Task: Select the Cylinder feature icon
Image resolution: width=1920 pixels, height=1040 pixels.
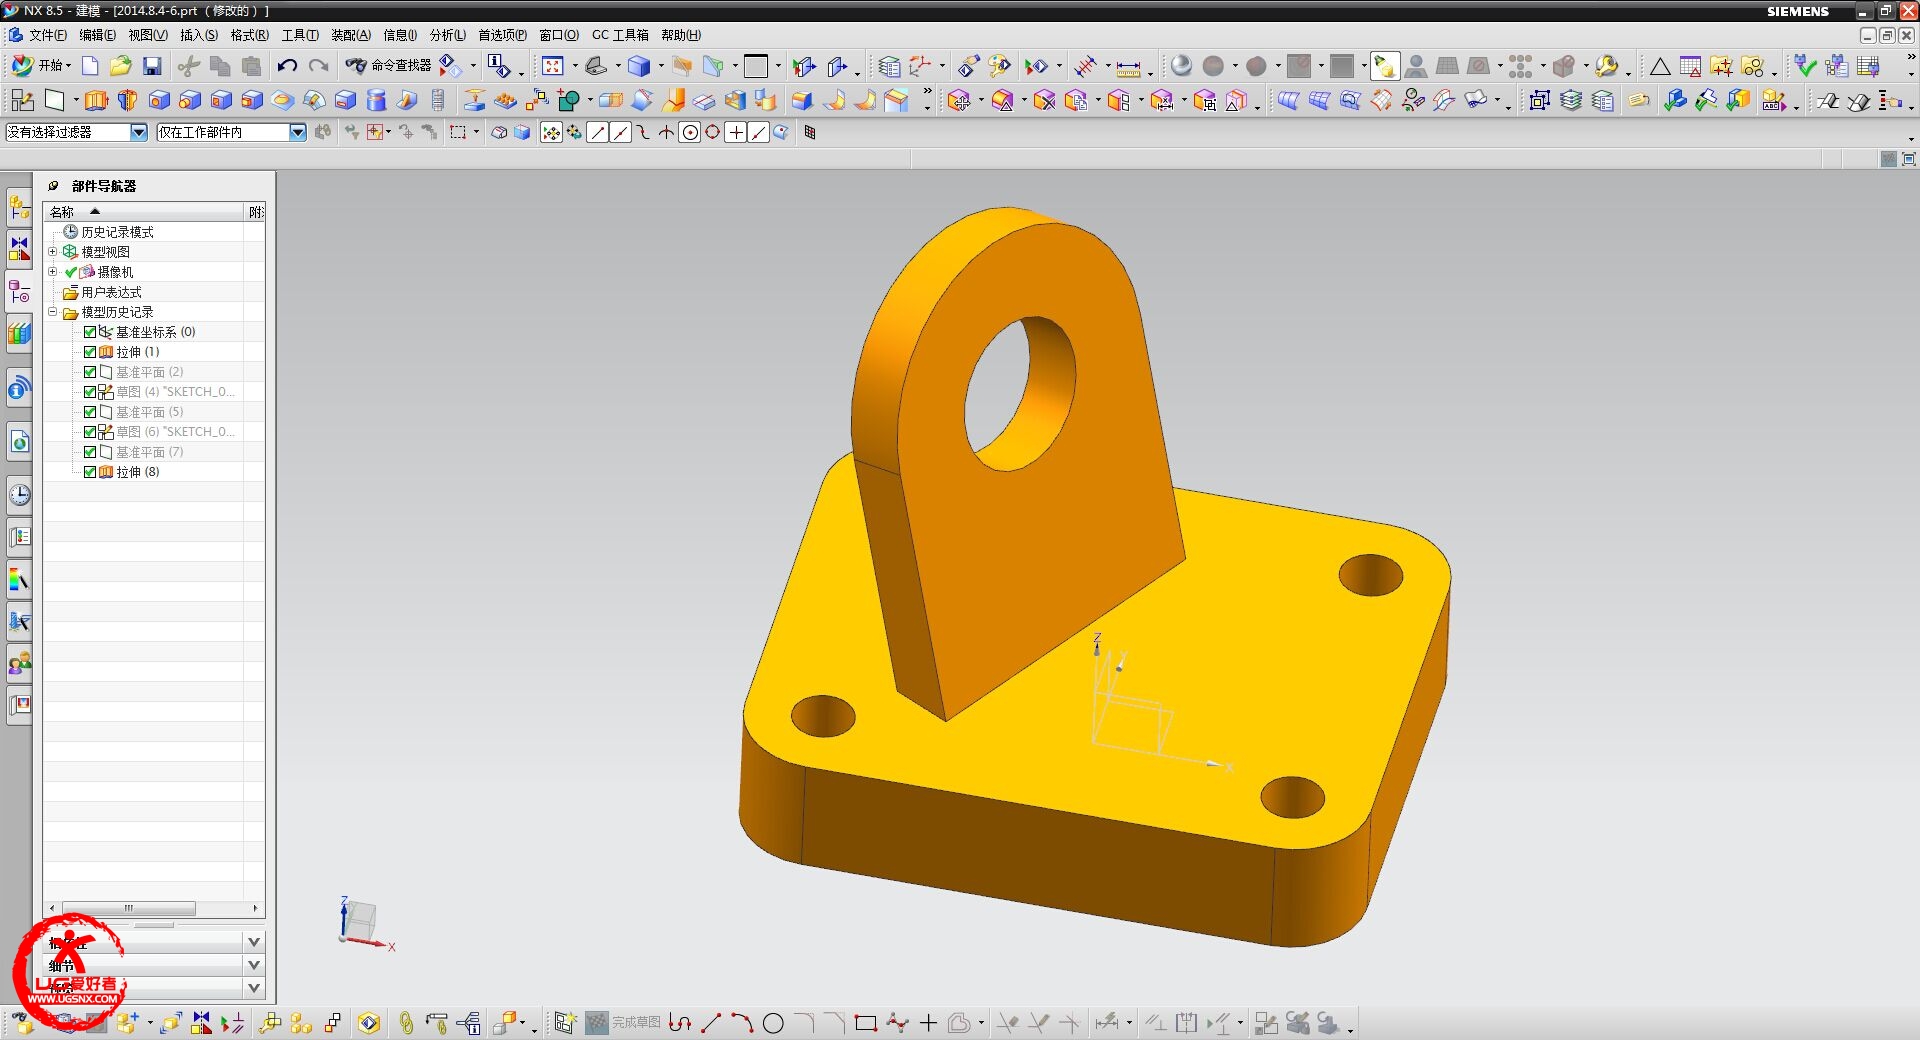Action: [x=376, y=100]
